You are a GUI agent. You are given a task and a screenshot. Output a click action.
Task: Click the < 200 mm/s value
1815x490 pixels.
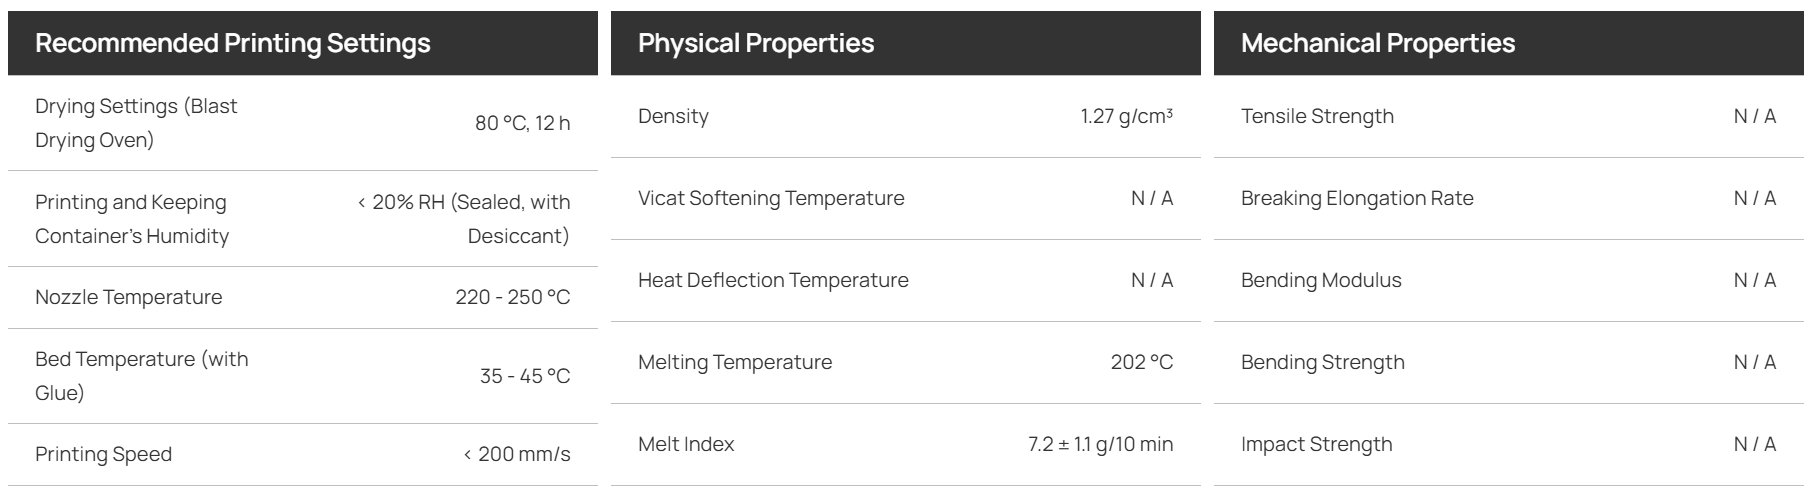pyautogui.click(x=517, y=454)
